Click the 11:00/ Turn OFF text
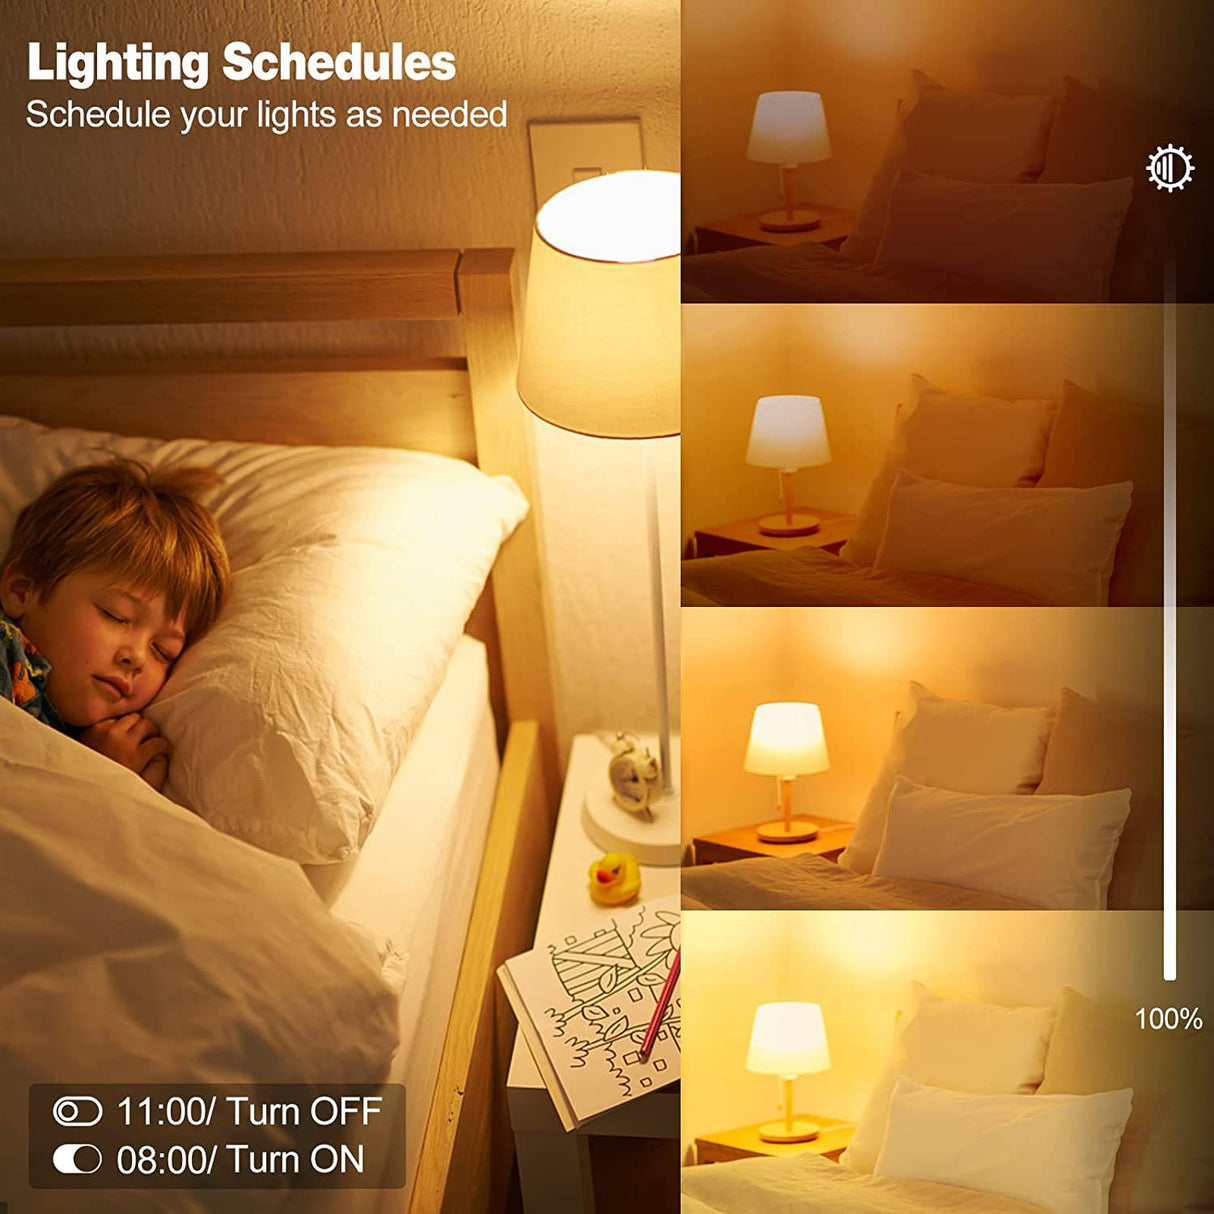This screenshot has height=1214, width=1214. point(249,1111)
